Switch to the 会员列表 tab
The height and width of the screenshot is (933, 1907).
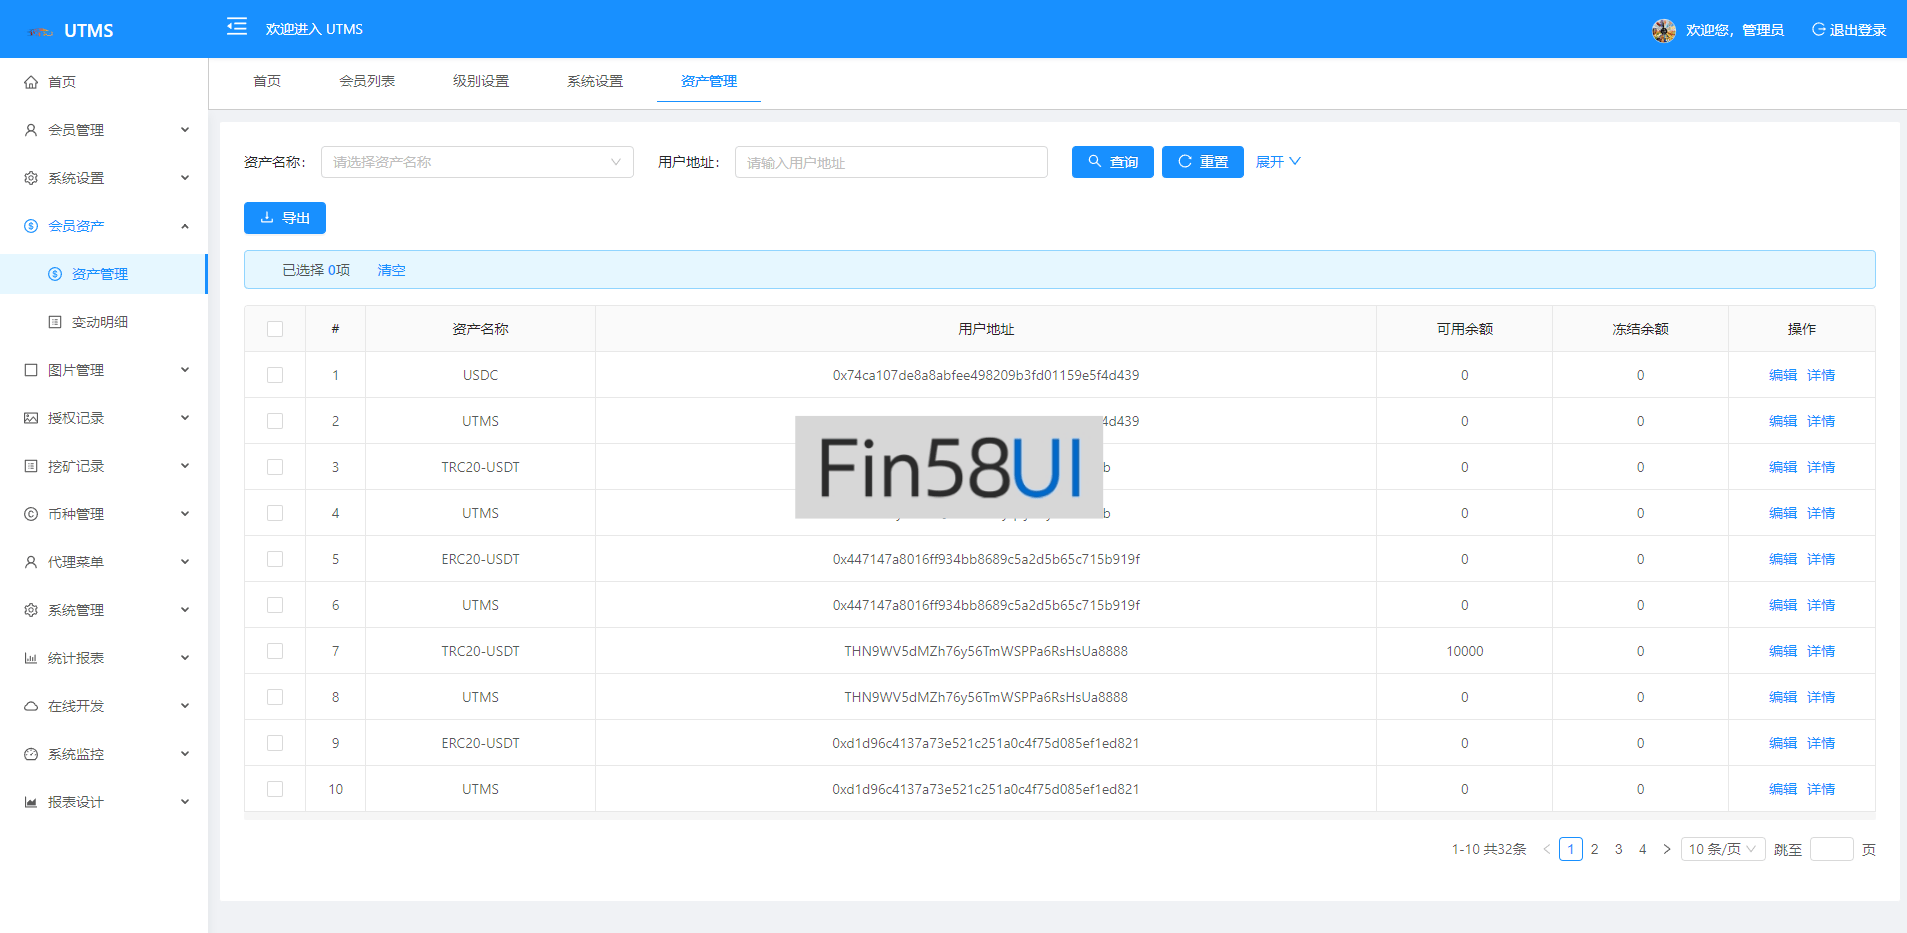click(x=367, y=81)
